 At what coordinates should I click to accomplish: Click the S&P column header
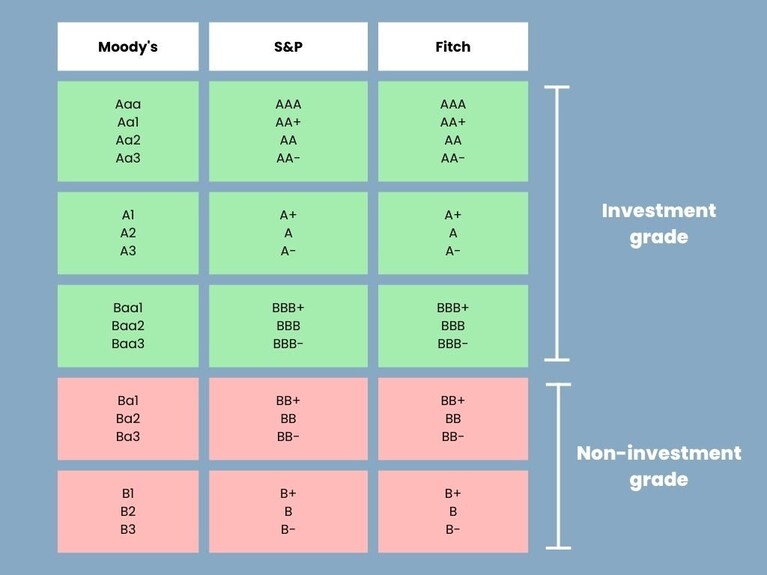[x=288, y=46]
